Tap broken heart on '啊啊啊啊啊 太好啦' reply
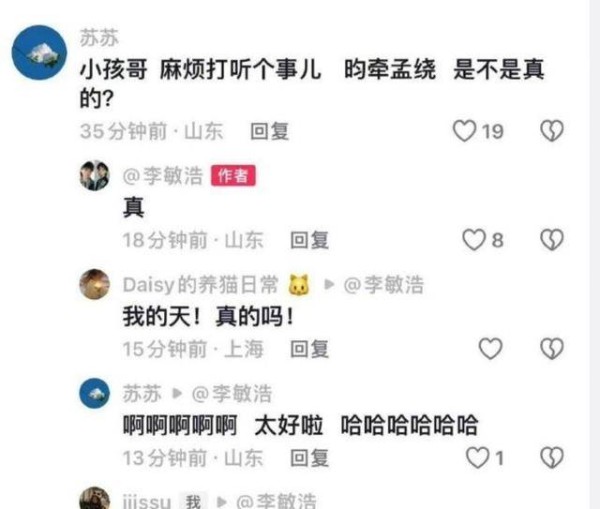Screen dimensions: 600x509 [552, 458]
